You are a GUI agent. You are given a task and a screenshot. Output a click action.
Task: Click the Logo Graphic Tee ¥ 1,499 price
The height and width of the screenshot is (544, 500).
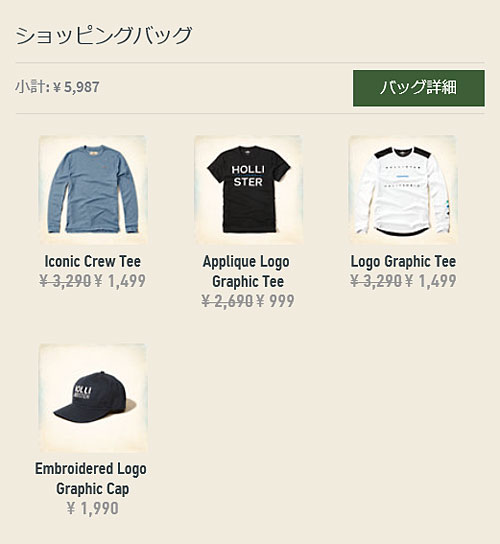pos(430,281)
